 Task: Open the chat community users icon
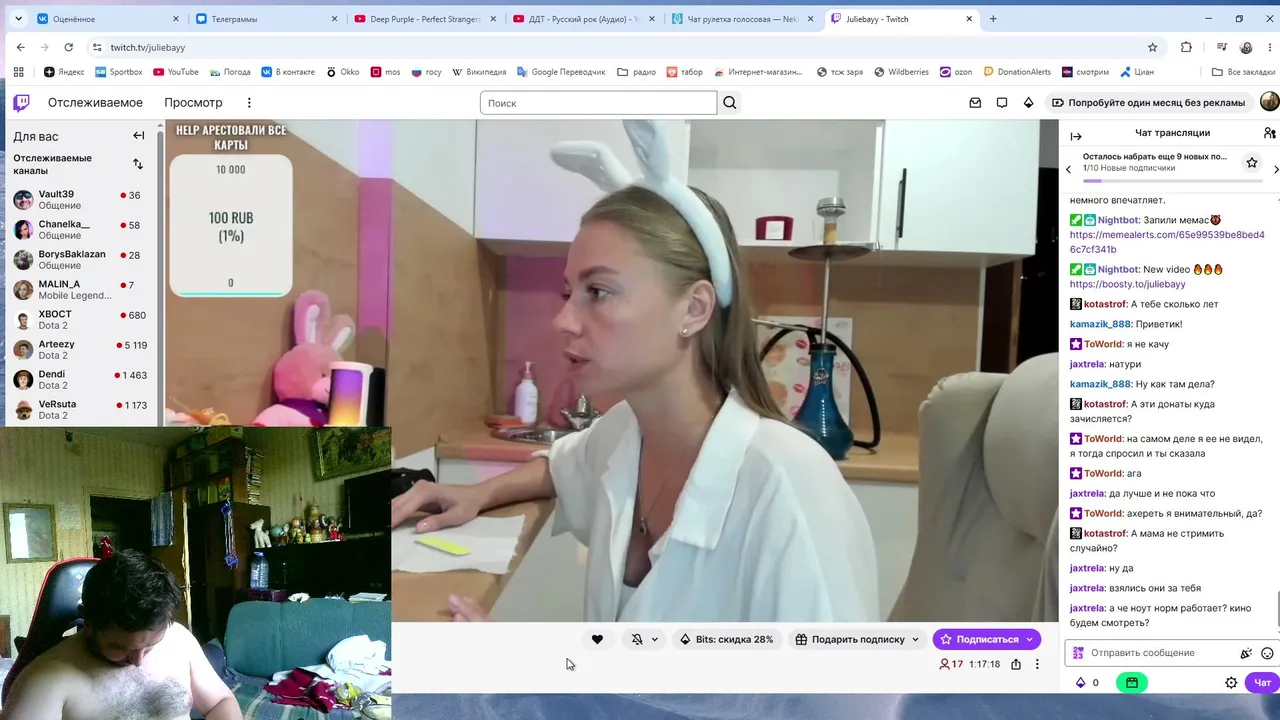[1269, 133]
